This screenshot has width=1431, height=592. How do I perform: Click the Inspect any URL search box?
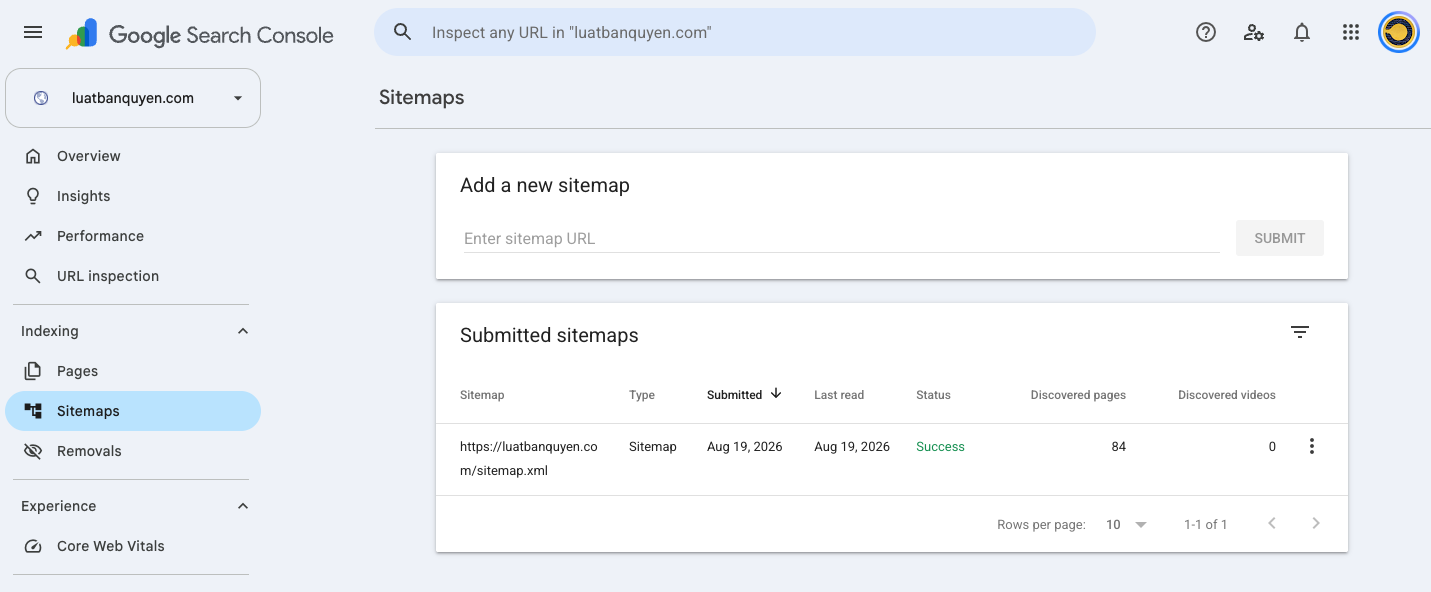pyautogui.click(x=735, y=32)
